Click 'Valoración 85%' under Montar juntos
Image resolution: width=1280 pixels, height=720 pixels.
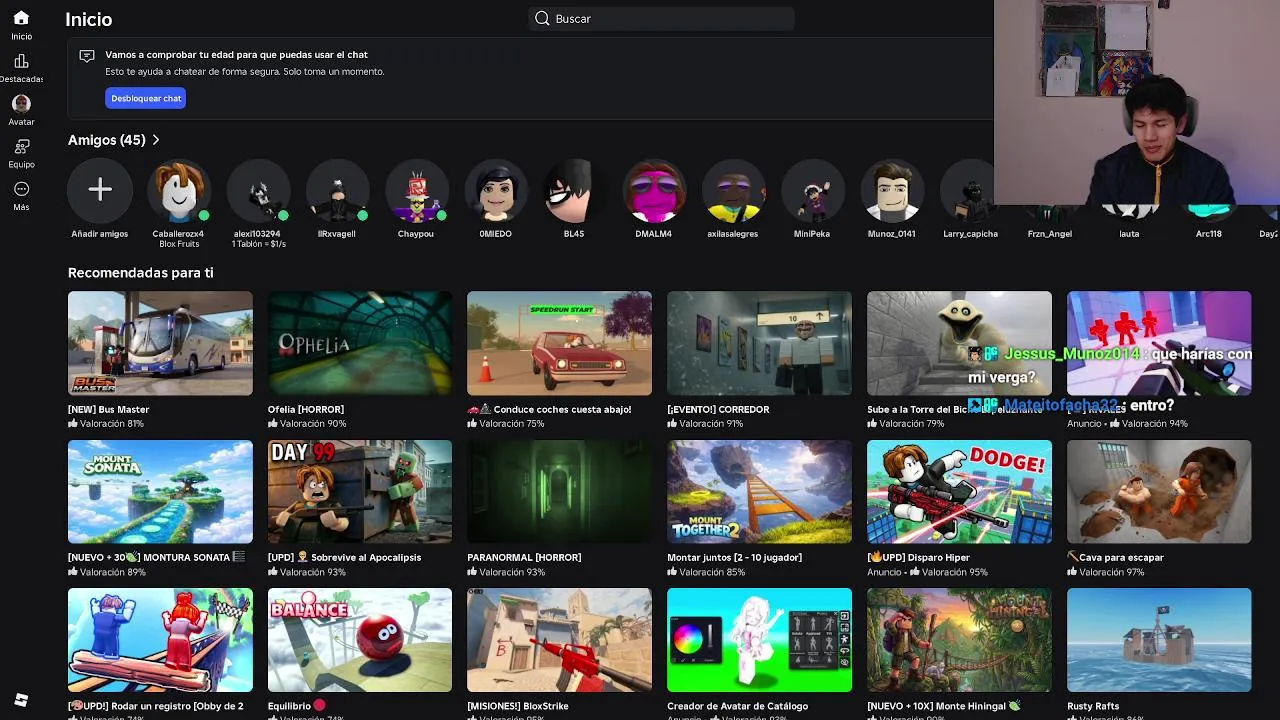coord(712,572)
